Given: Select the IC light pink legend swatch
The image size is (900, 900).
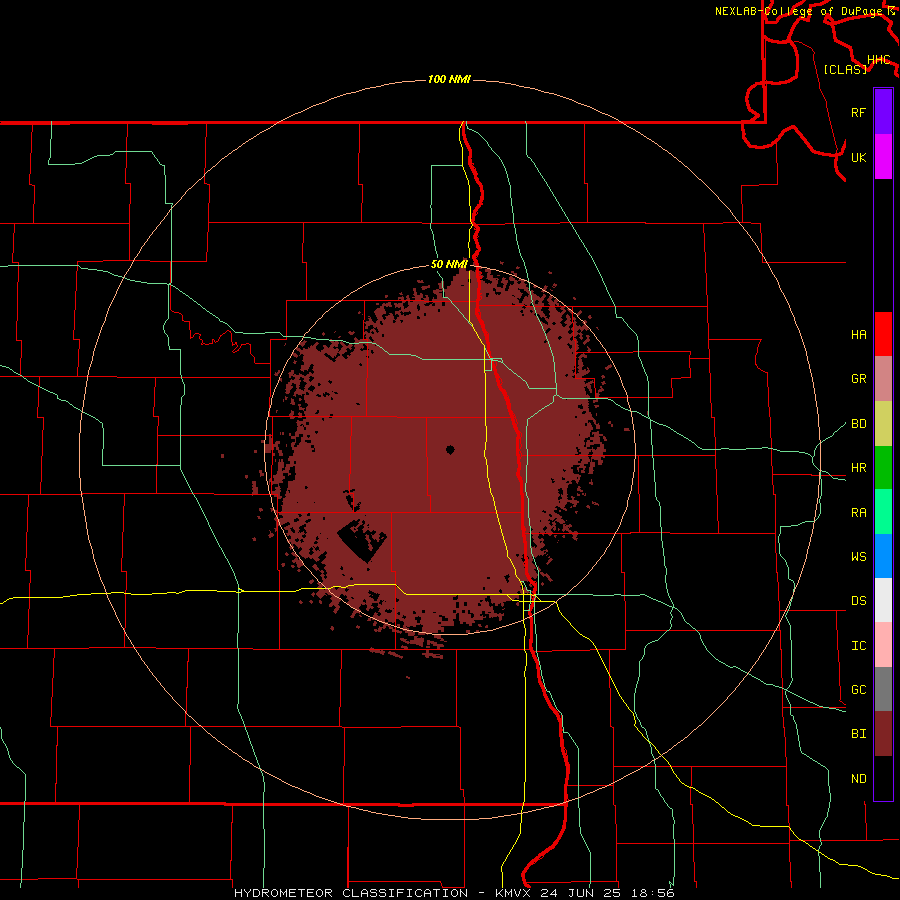Looking at the screenshot, I should pyautogui.click(x=883, y=645).
